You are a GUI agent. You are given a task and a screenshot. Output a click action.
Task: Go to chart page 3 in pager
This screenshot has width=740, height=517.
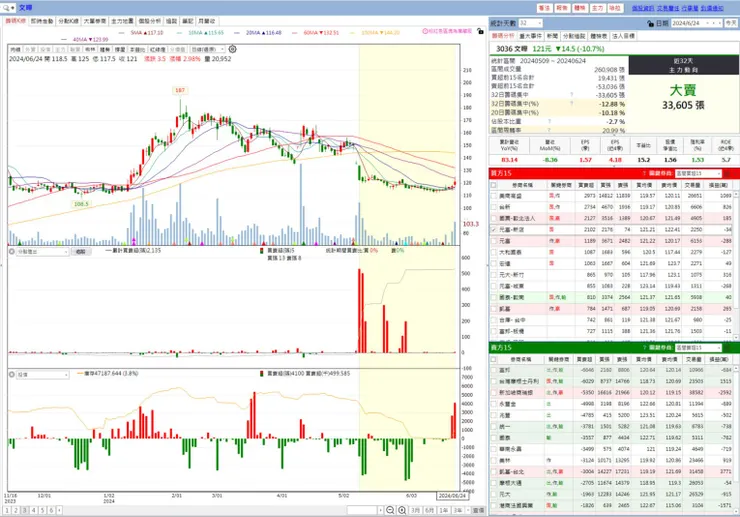[25, 510]
